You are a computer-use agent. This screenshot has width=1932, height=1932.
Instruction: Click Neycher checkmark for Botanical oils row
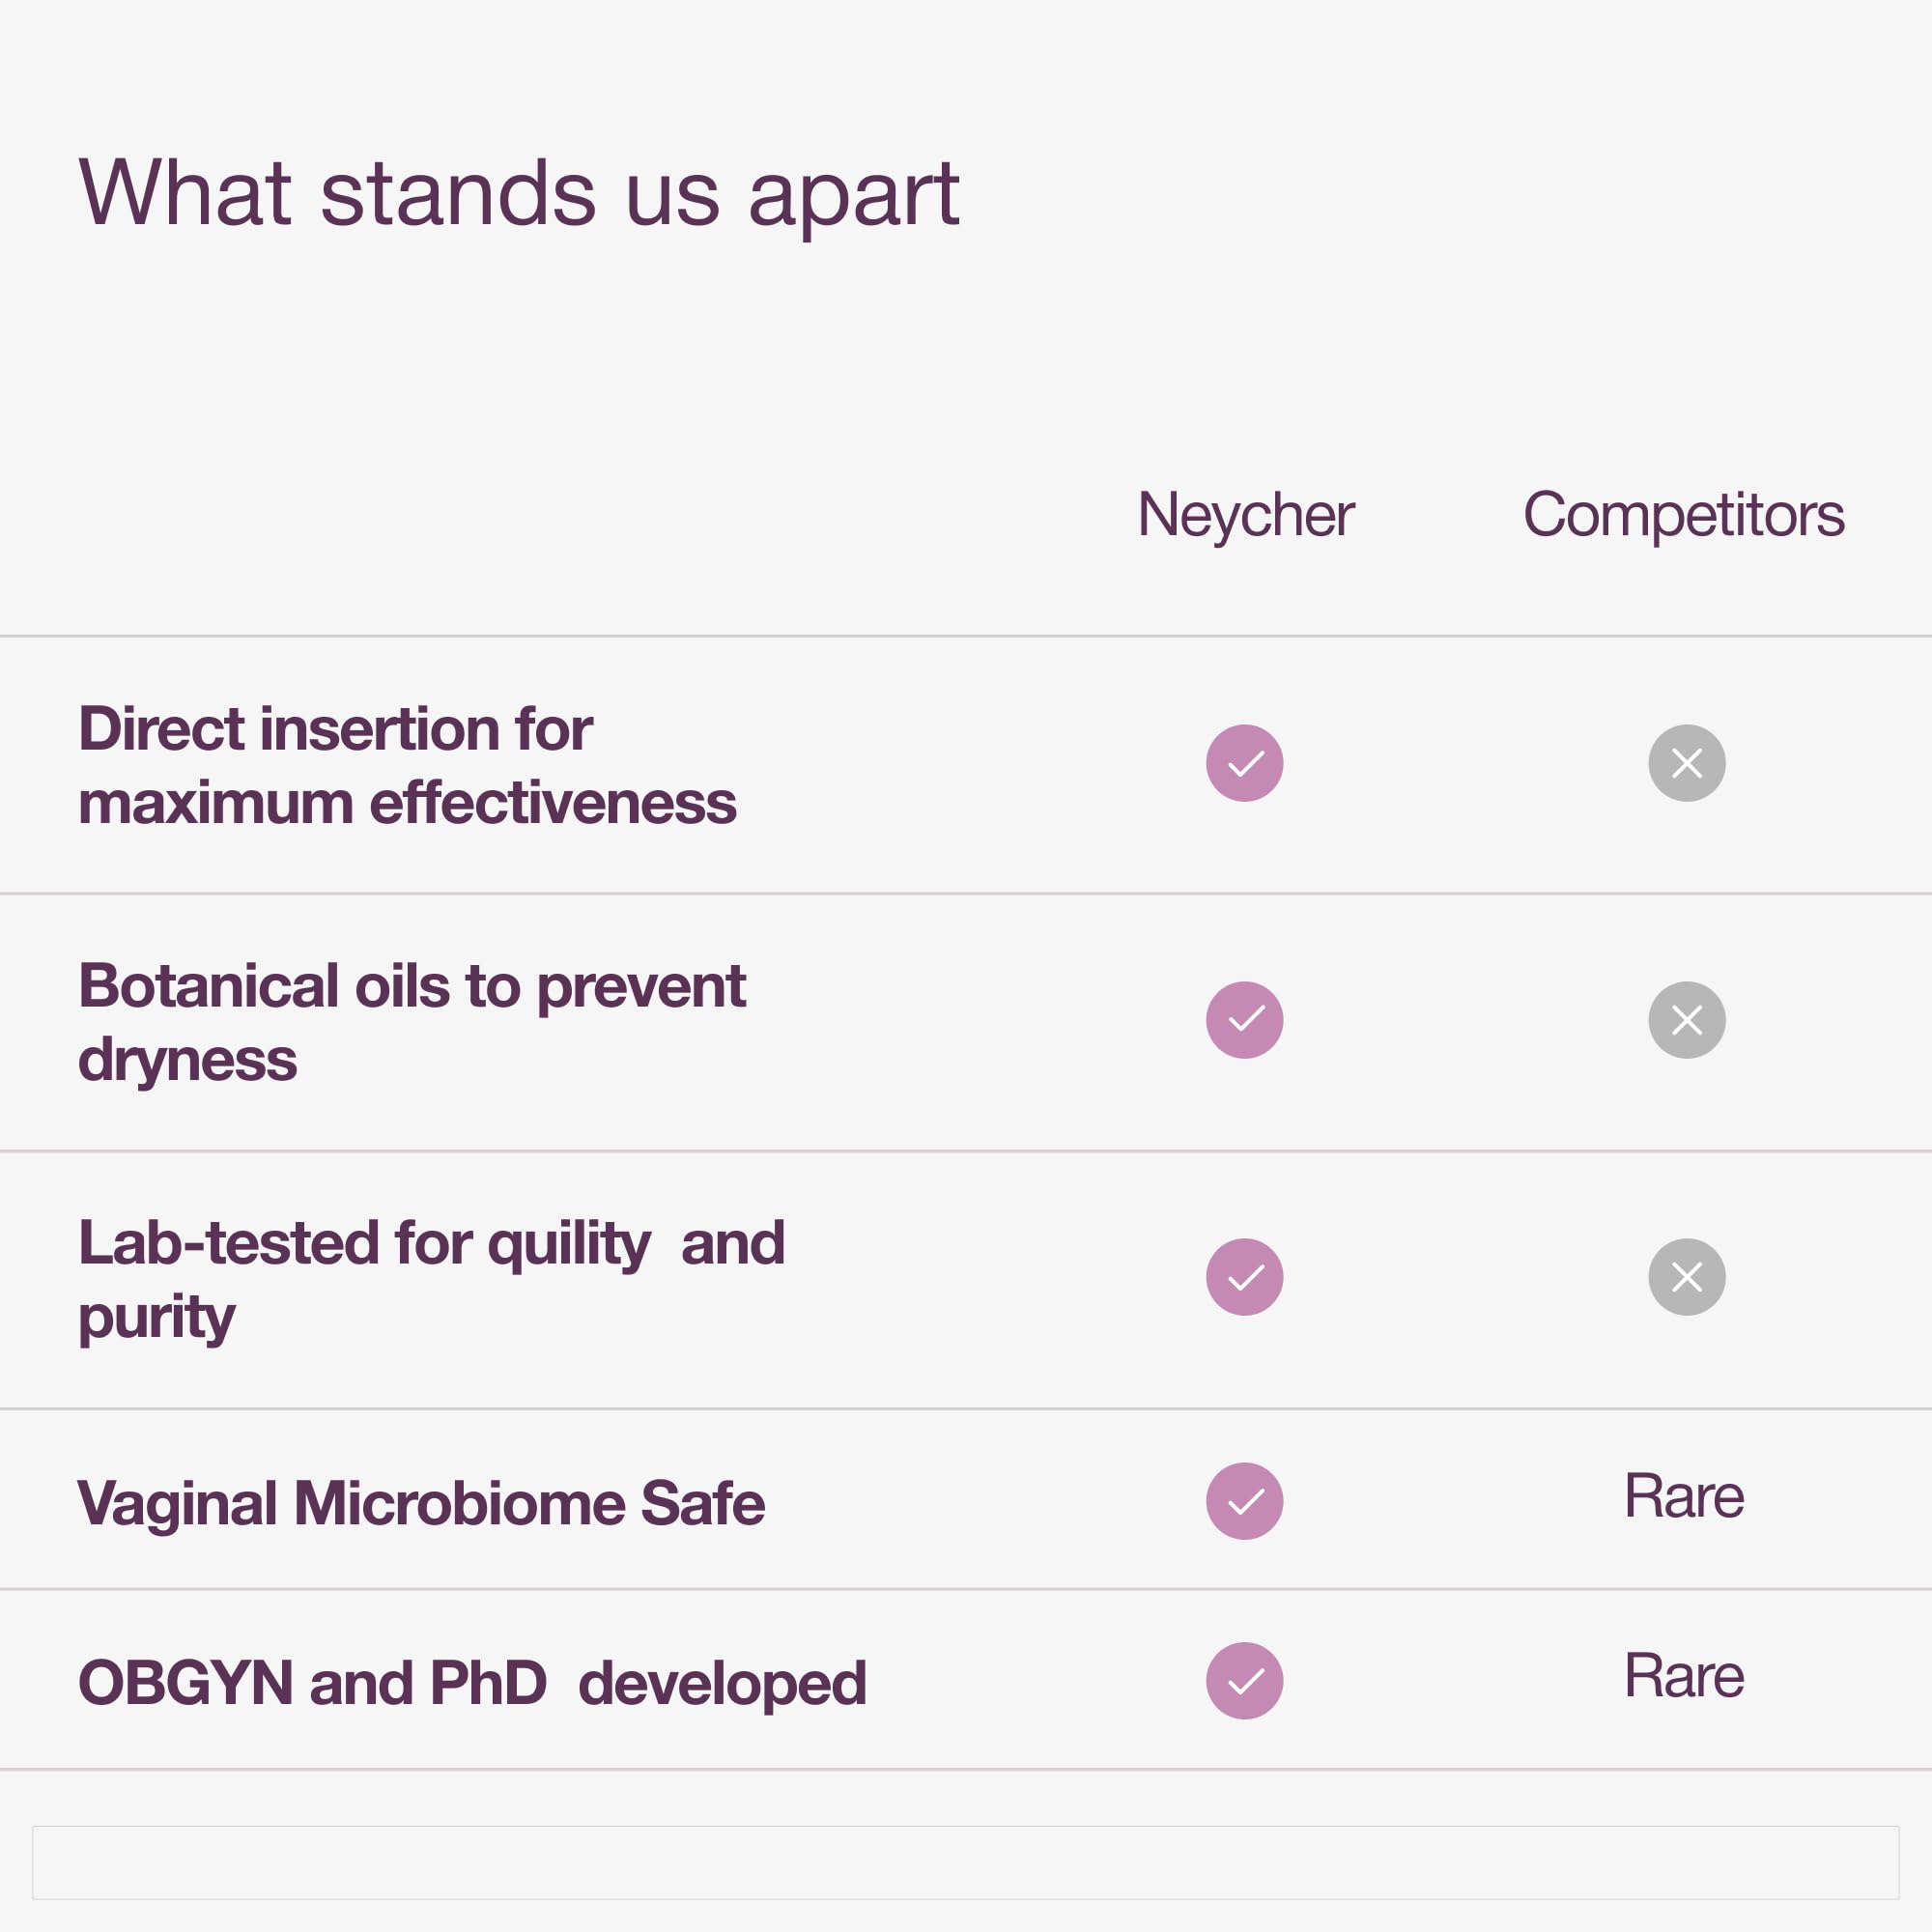(1244, 1020)
